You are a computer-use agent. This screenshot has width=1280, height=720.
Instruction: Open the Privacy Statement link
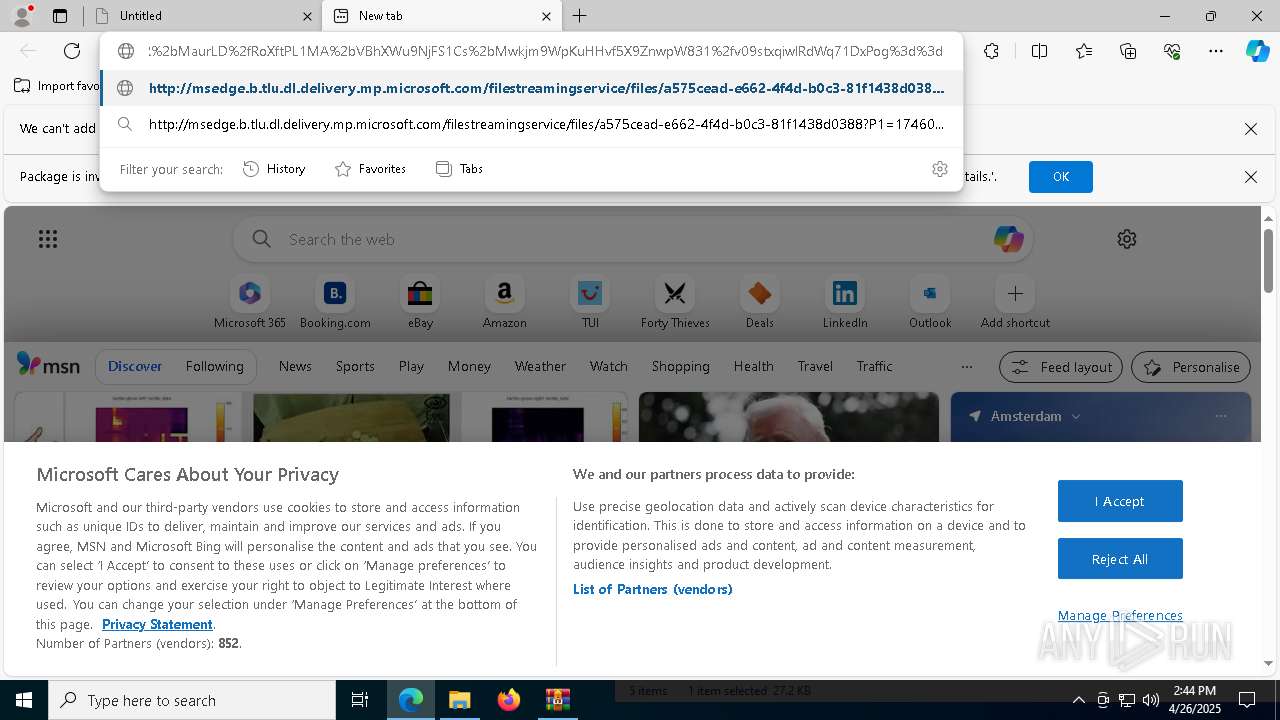click(x=157, y=624)
